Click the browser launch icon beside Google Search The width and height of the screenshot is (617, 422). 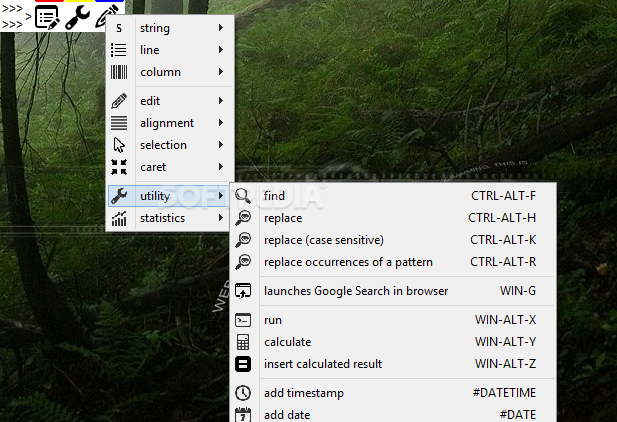point(243,291)
